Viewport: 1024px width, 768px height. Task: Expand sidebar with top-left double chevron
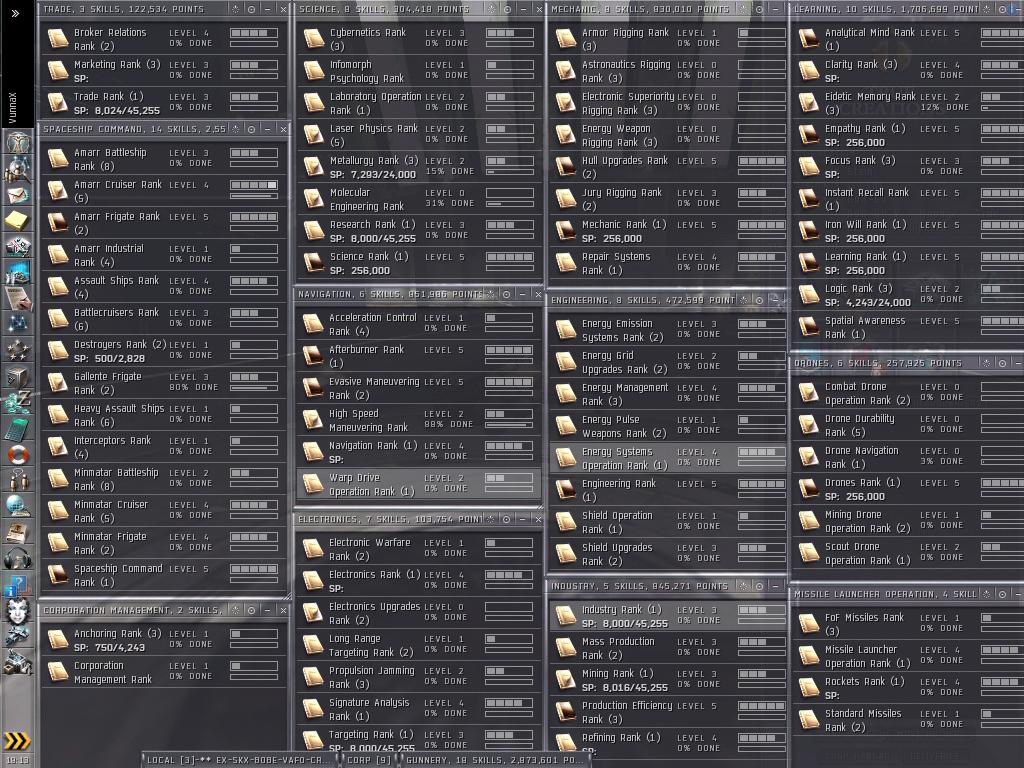click(15, 13)
